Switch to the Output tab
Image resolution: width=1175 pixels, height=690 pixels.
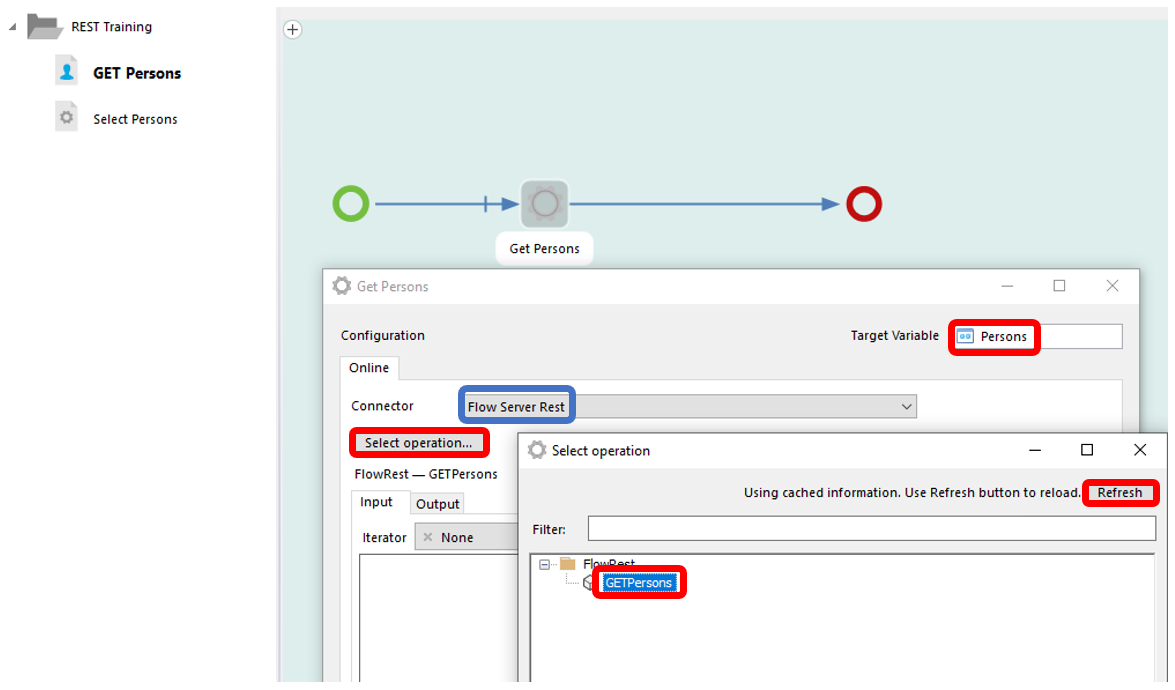[437, 504]
